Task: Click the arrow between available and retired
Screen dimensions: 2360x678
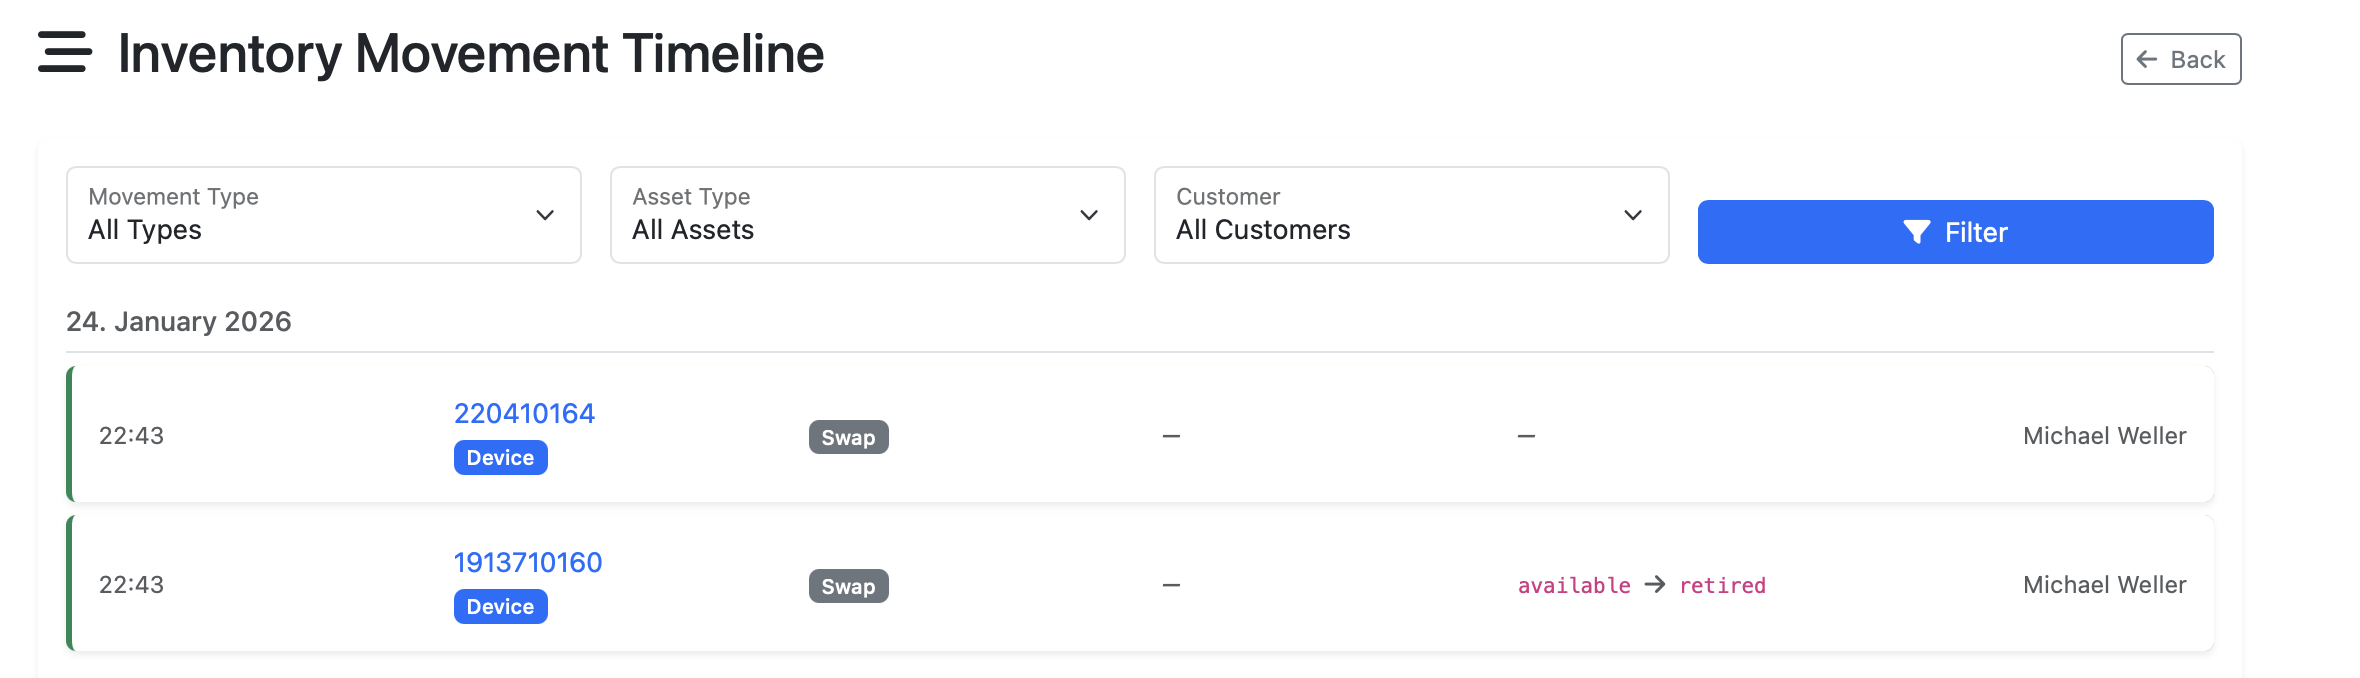Action: coord(1656,585)
